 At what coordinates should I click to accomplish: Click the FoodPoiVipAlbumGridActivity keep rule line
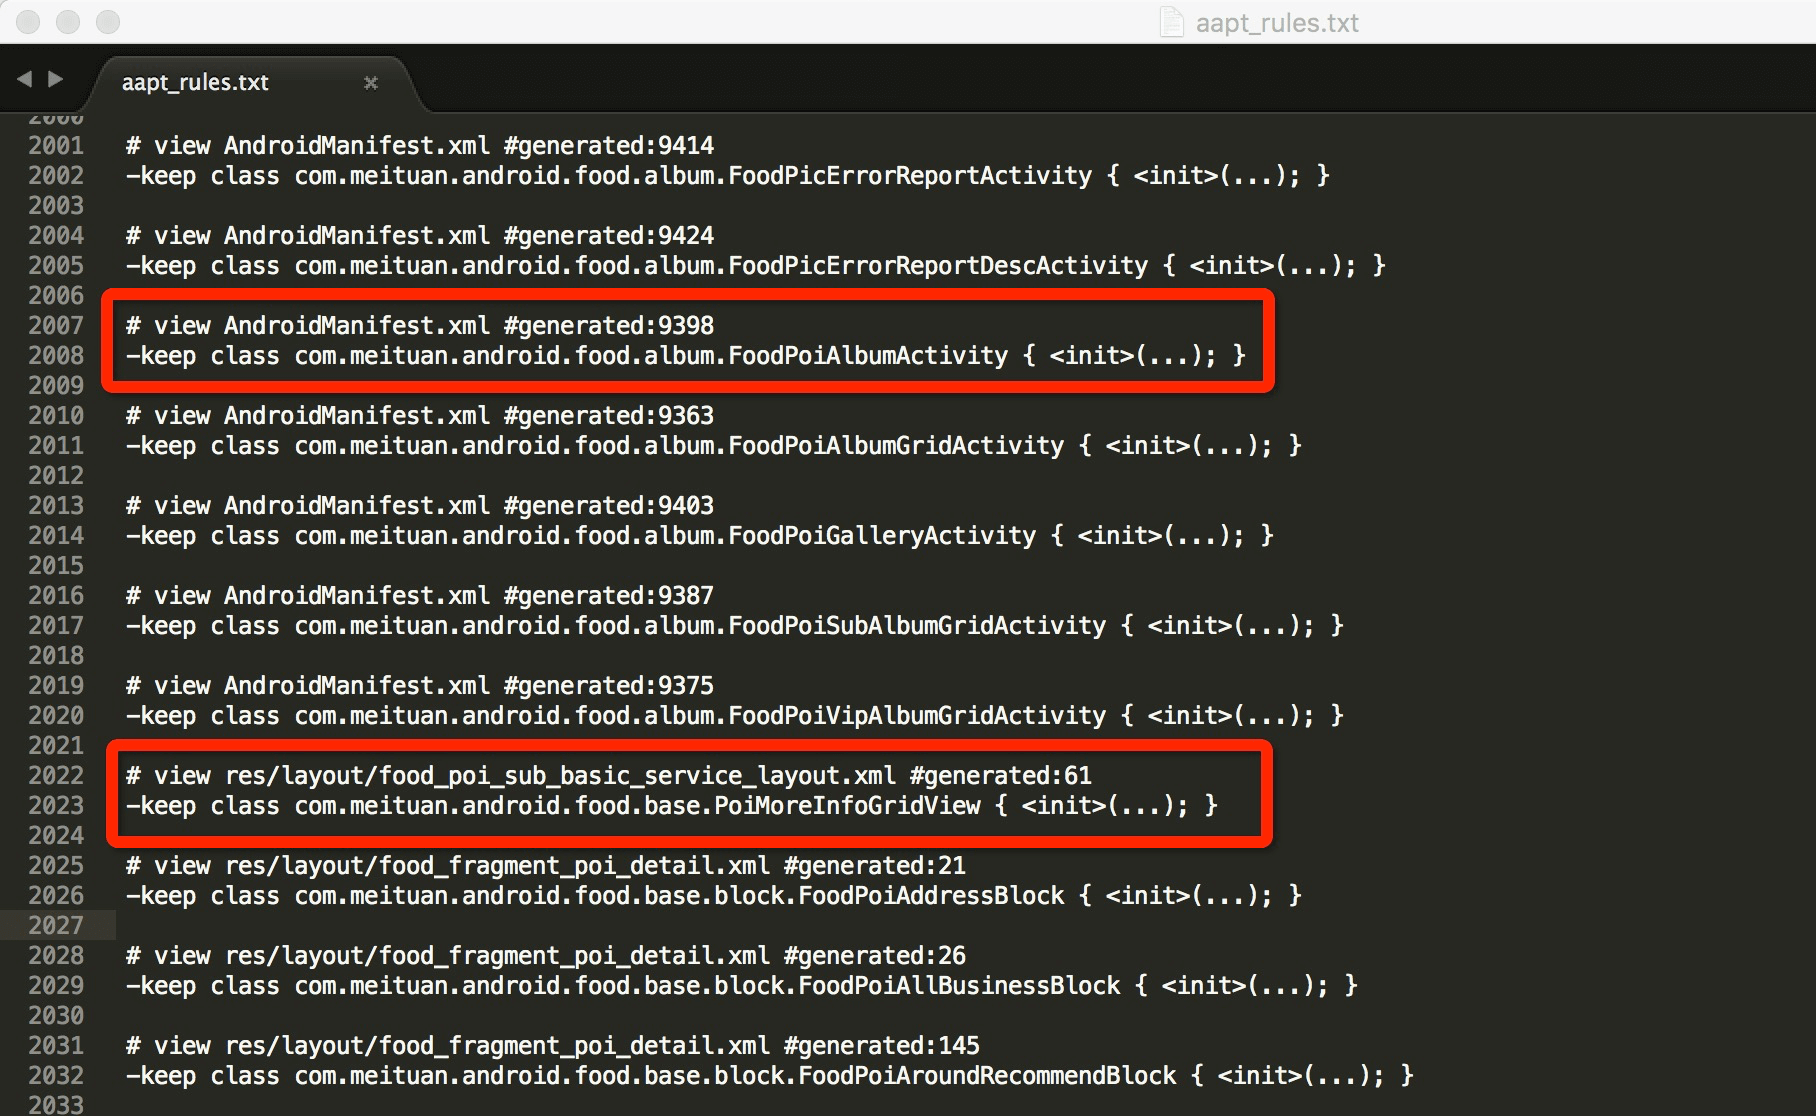[735, 716]
